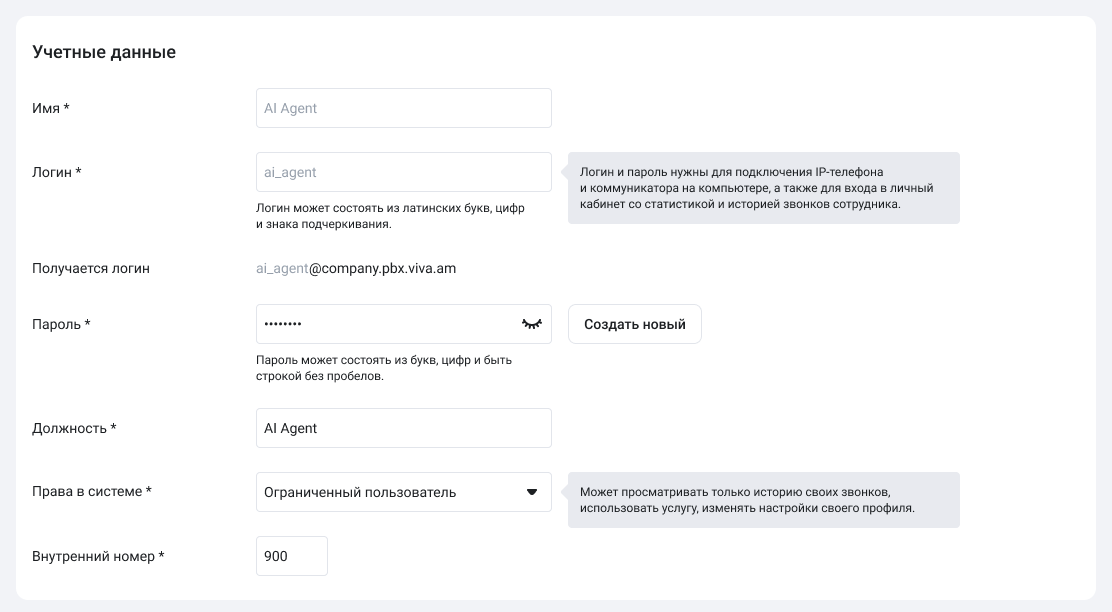1112x612 pixels.
Task: Open the Ограниченный пользователь dropdown
Action: click(x=404, y=492)
